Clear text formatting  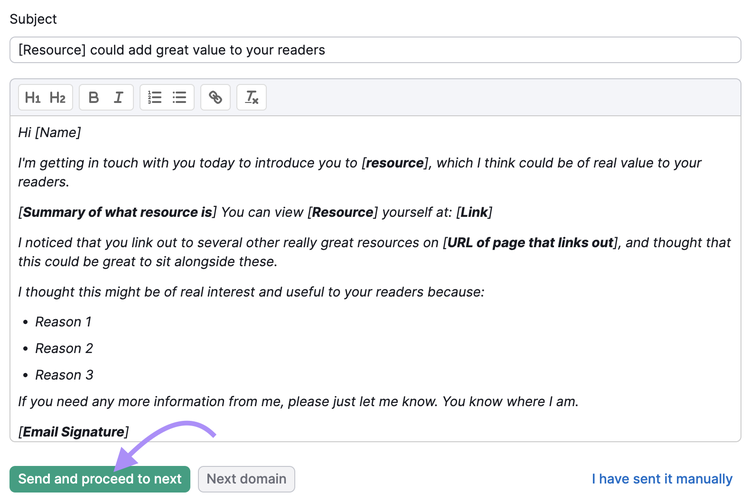tap(252, 98)
